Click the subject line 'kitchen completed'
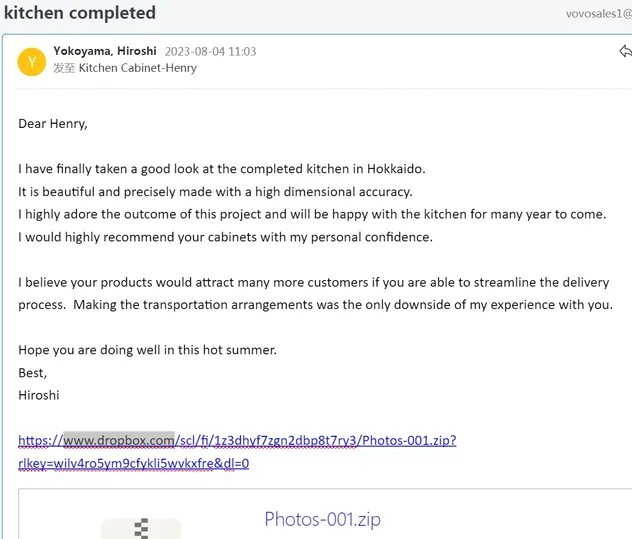Screen dimensions: 632x539 (x=80, y=13)
